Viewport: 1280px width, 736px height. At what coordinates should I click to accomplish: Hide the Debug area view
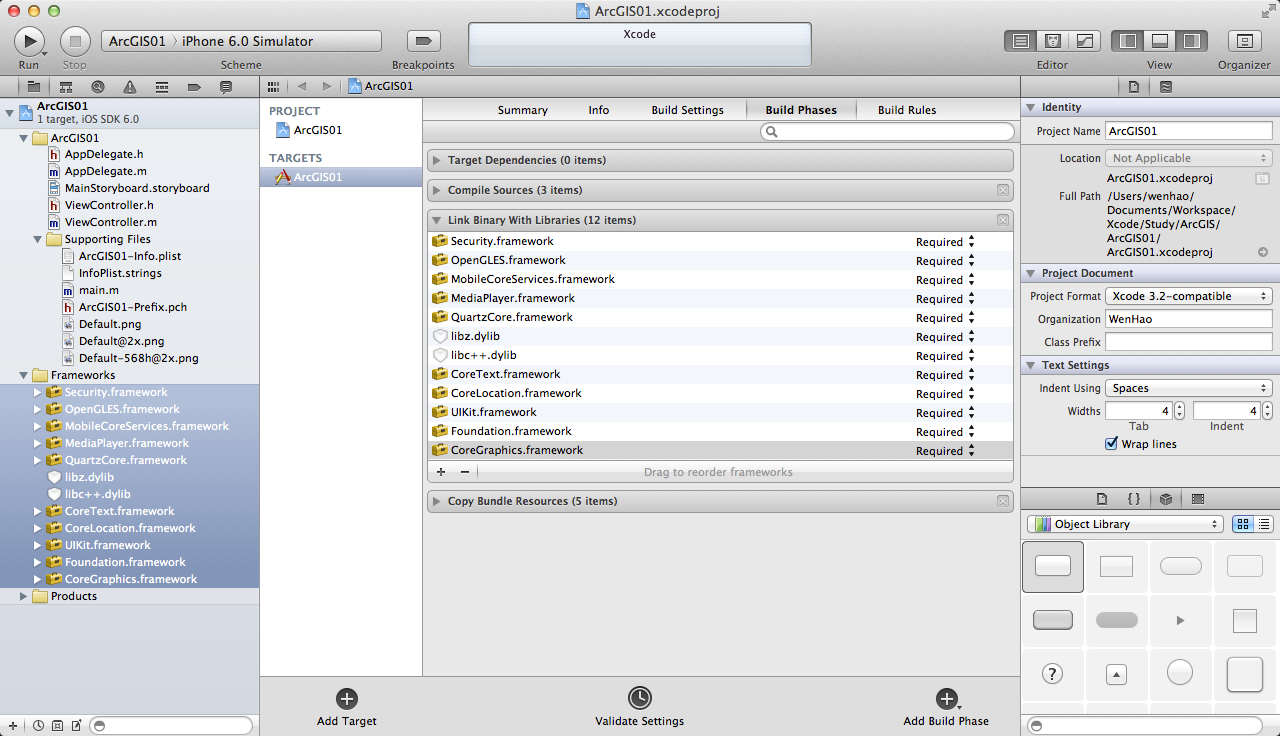tap(1160, 41)
